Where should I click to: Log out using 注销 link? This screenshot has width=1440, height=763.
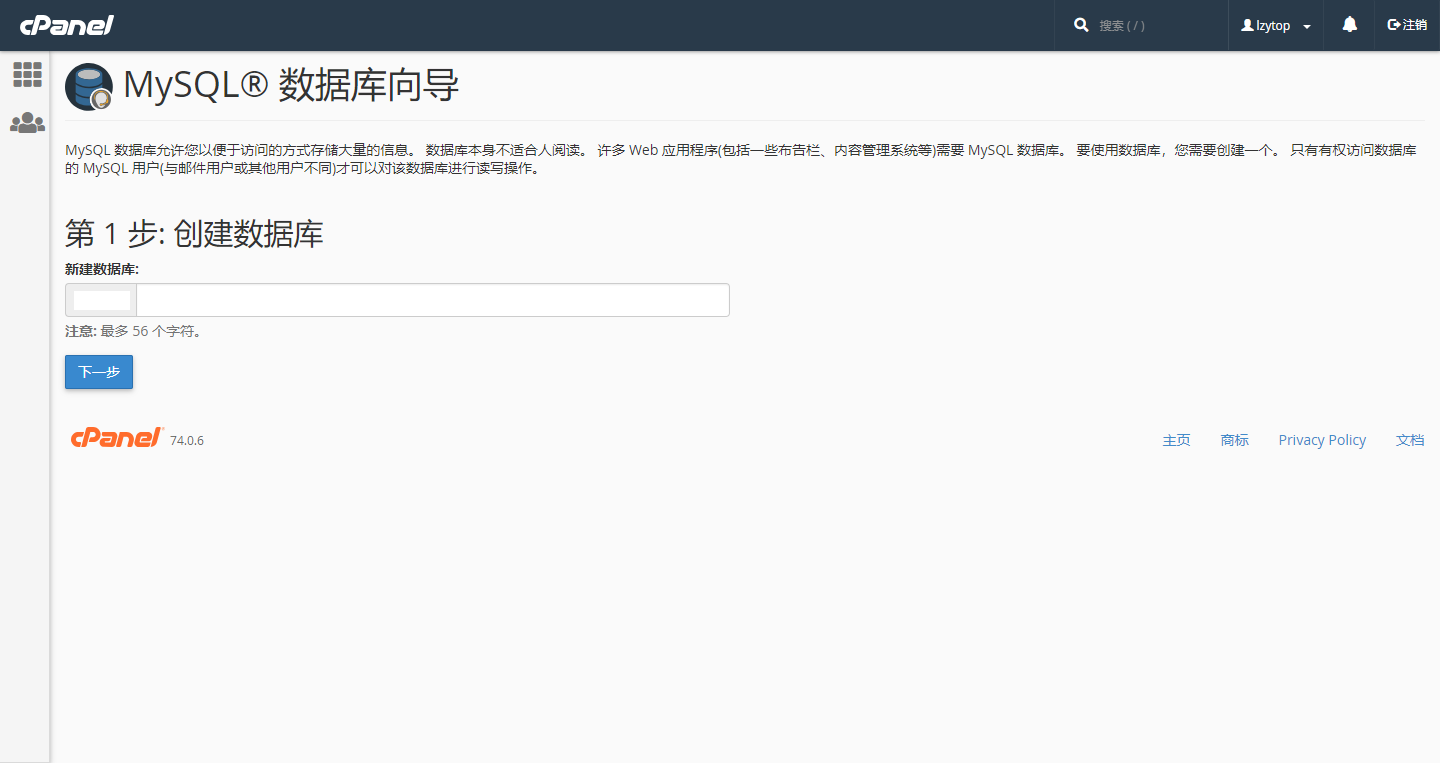pyautogui.click(x=1407, y=25)
